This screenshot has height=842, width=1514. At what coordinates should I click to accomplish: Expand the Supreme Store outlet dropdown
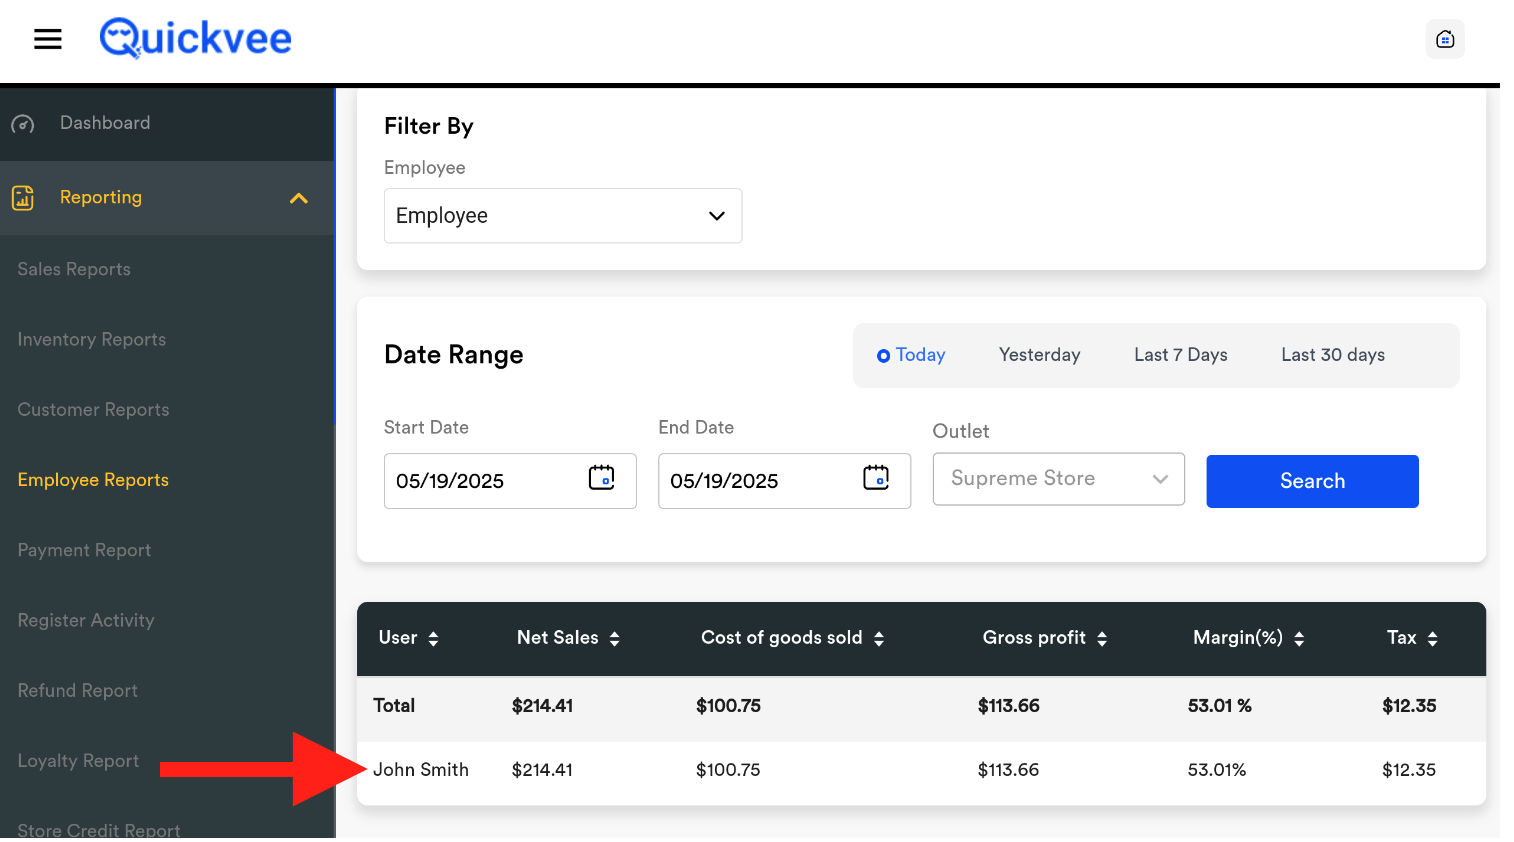(x=1058, y=479)
